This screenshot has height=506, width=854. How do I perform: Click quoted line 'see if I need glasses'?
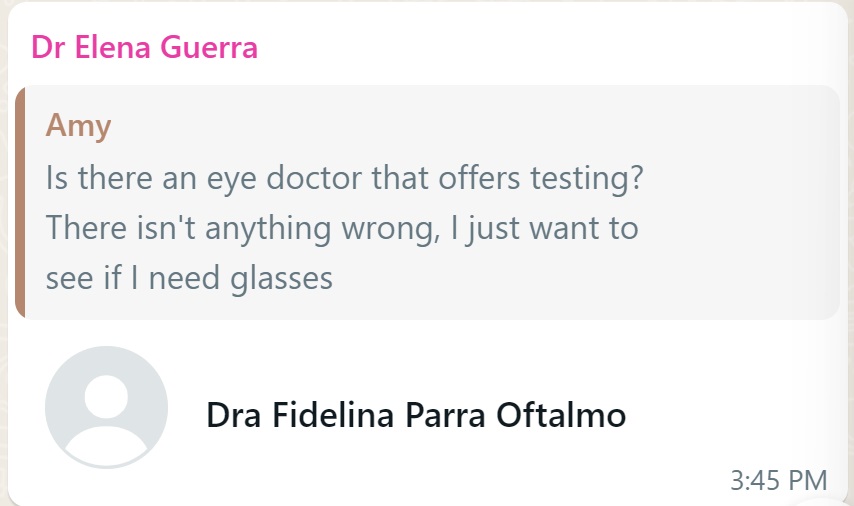tap(189, 277)
